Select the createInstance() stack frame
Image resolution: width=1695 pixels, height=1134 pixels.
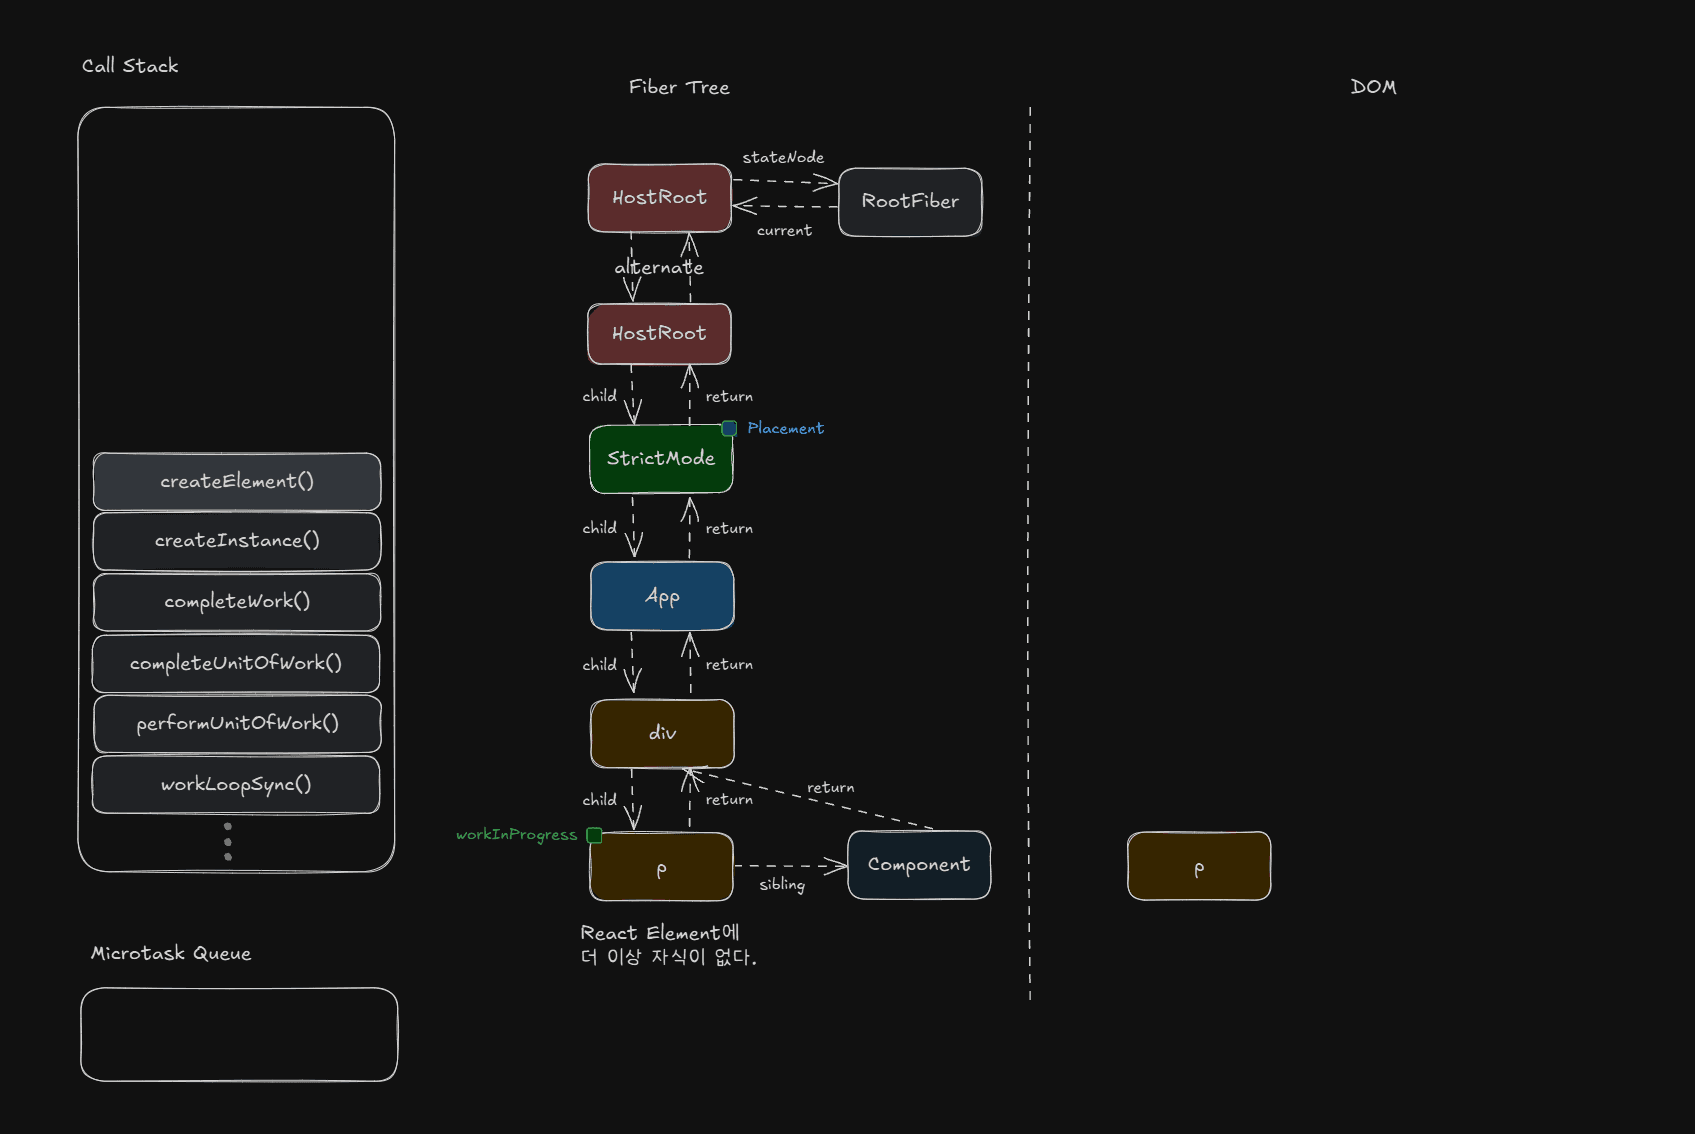[237, 541]
